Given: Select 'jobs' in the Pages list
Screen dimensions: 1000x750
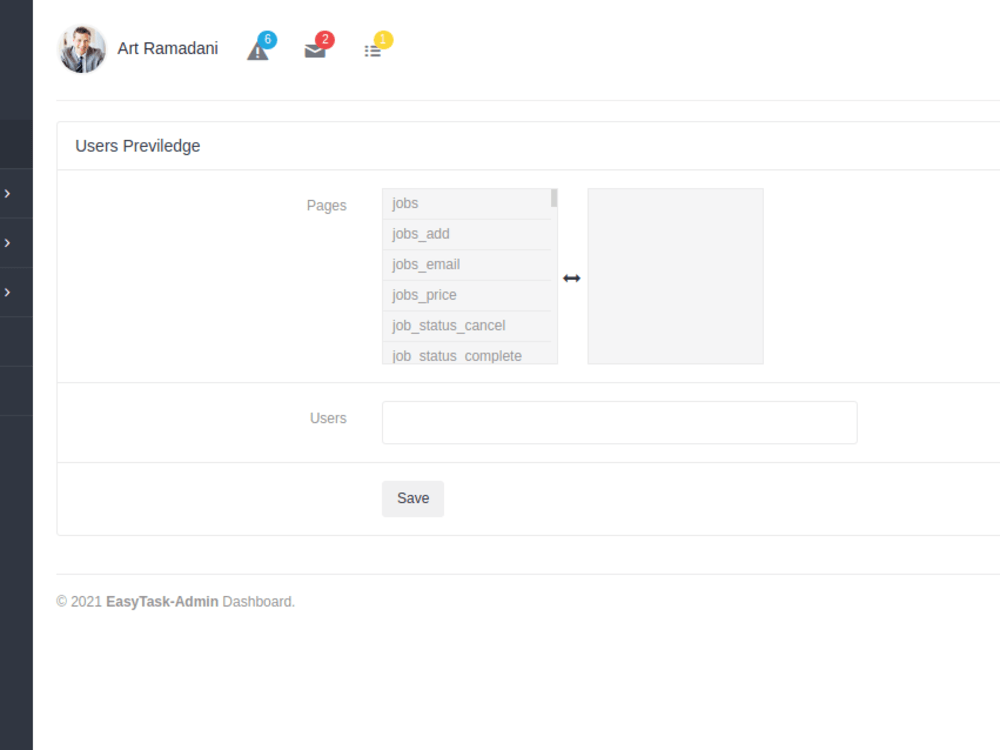Looking at the screenshot, I should (467, 203).
